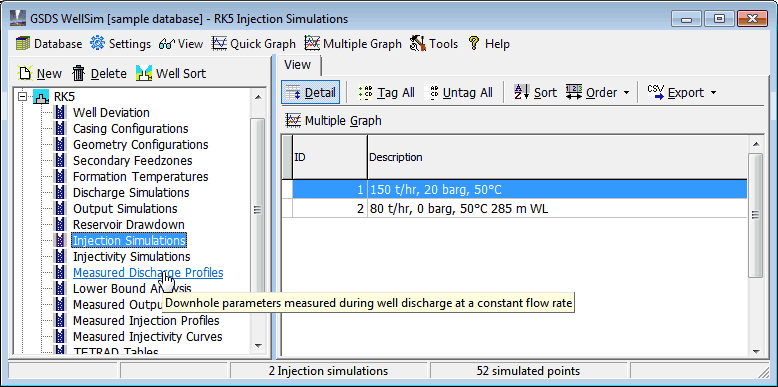Switch to the View tab
Viewport: 778px width, 387px height.
[298, 65]
